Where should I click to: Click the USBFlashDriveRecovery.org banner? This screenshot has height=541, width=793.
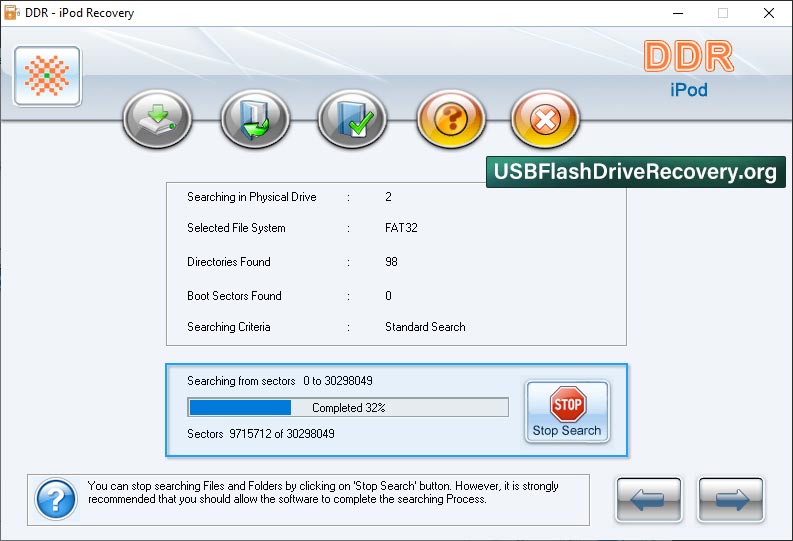pyautogui.click(x=636, y=172)
